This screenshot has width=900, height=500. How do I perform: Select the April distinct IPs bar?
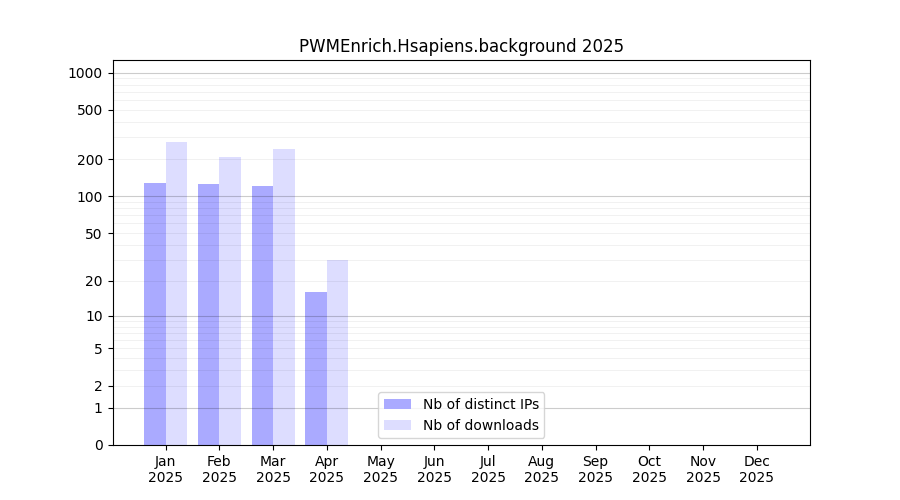(316, 368)
